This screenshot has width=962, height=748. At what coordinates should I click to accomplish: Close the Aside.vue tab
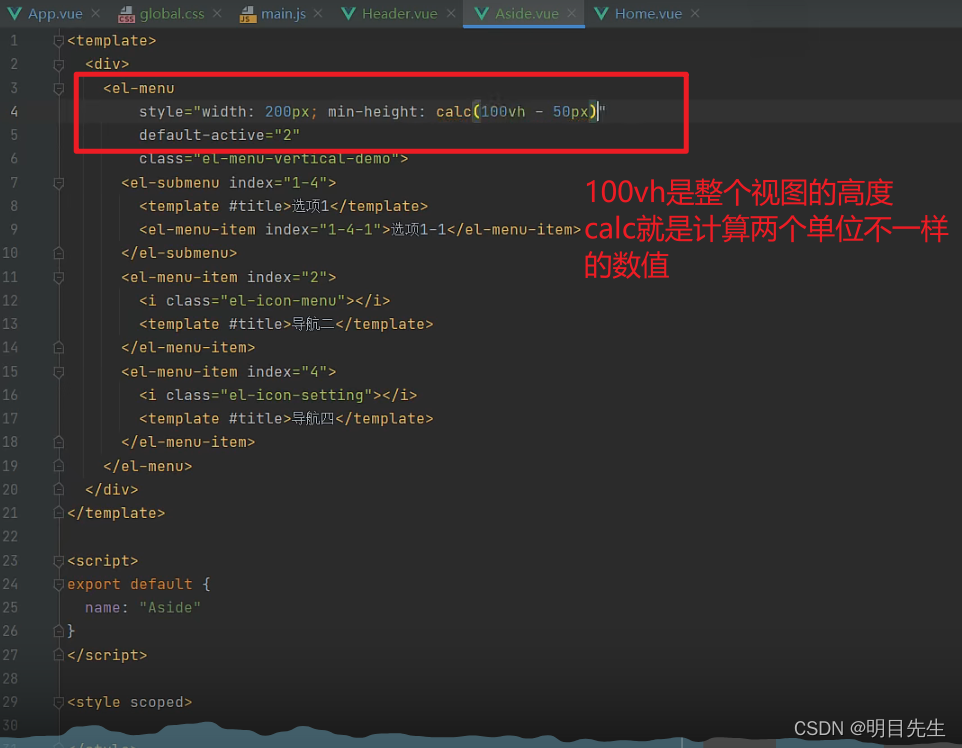coord(572,13)
